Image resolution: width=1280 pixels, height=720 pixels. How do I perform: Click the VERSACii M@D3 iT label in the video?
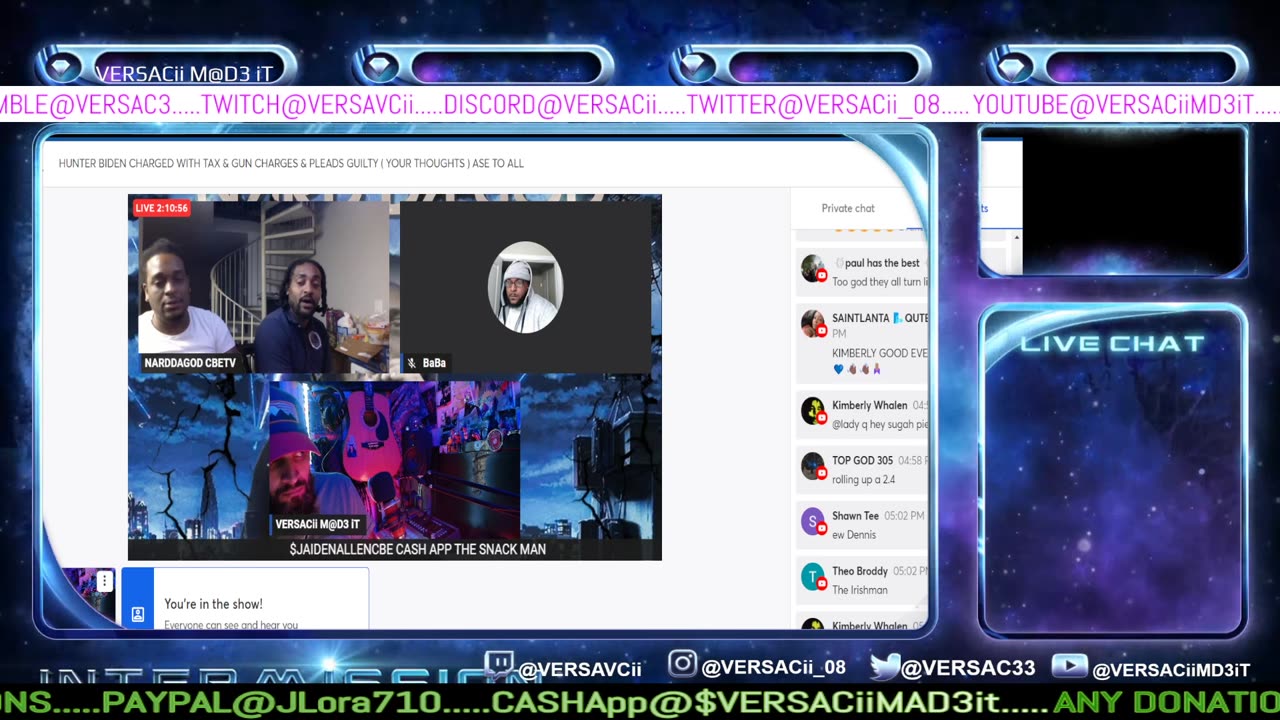click(x=317, y=524)
